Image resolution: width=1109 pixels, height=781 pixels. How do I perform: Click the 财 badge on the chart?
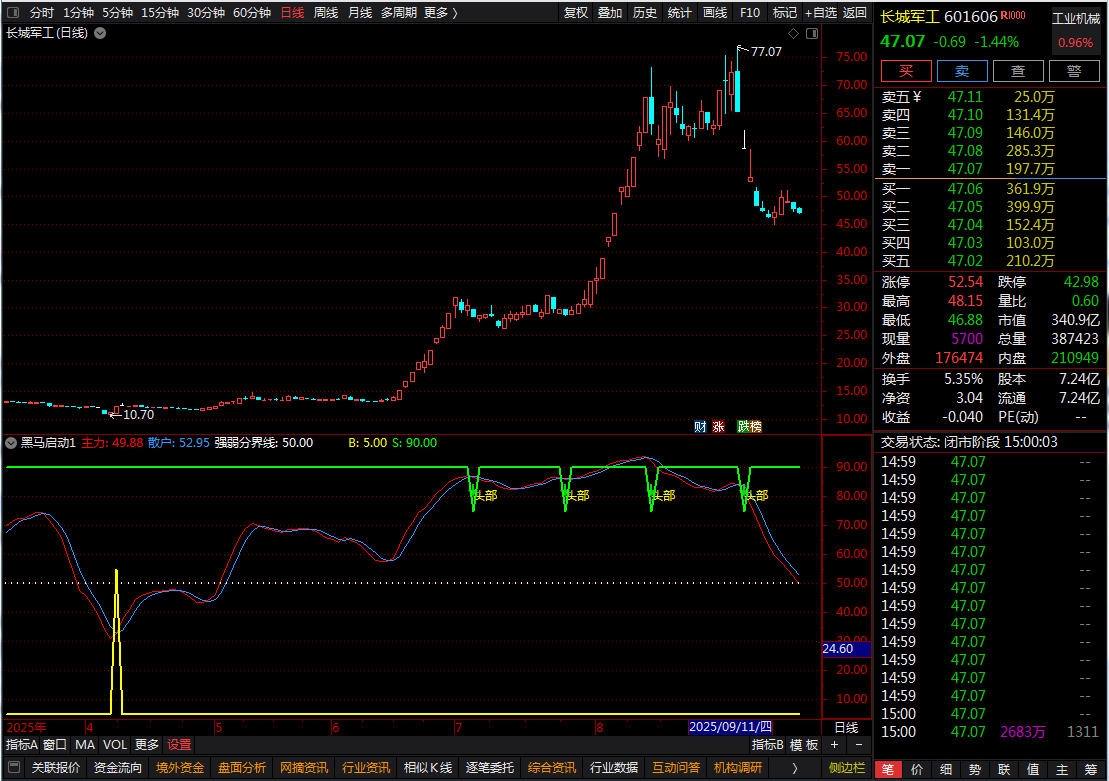(x=700, y=426)
